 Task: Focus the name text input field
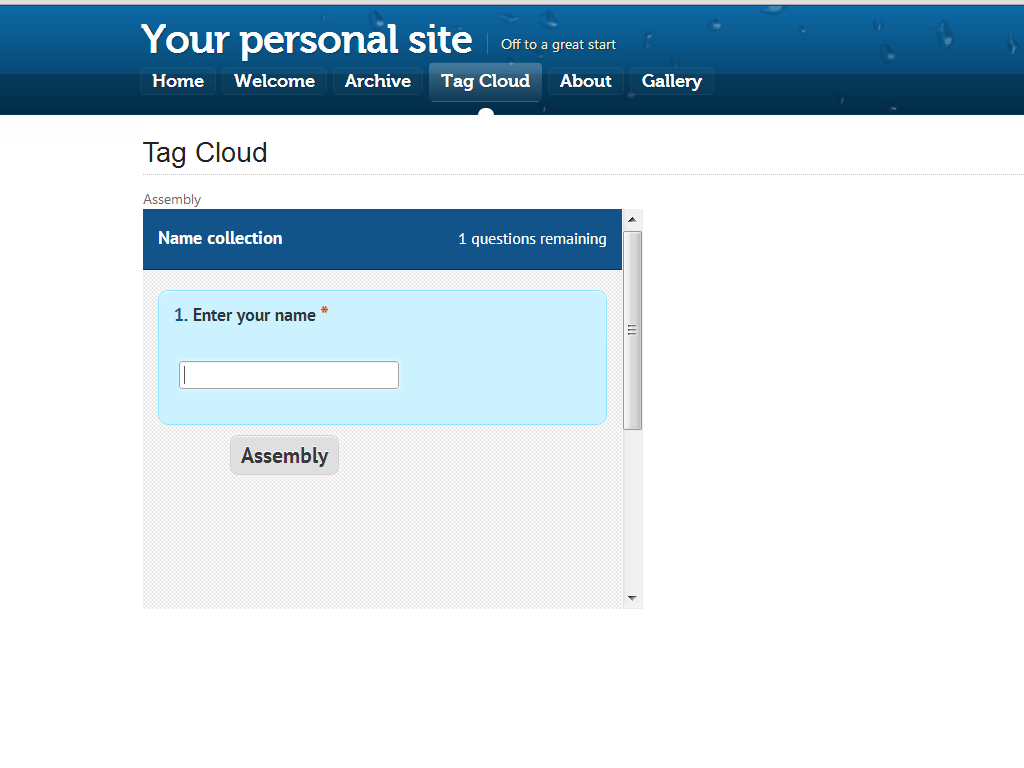pyautogui.click(x=289, y=375)
